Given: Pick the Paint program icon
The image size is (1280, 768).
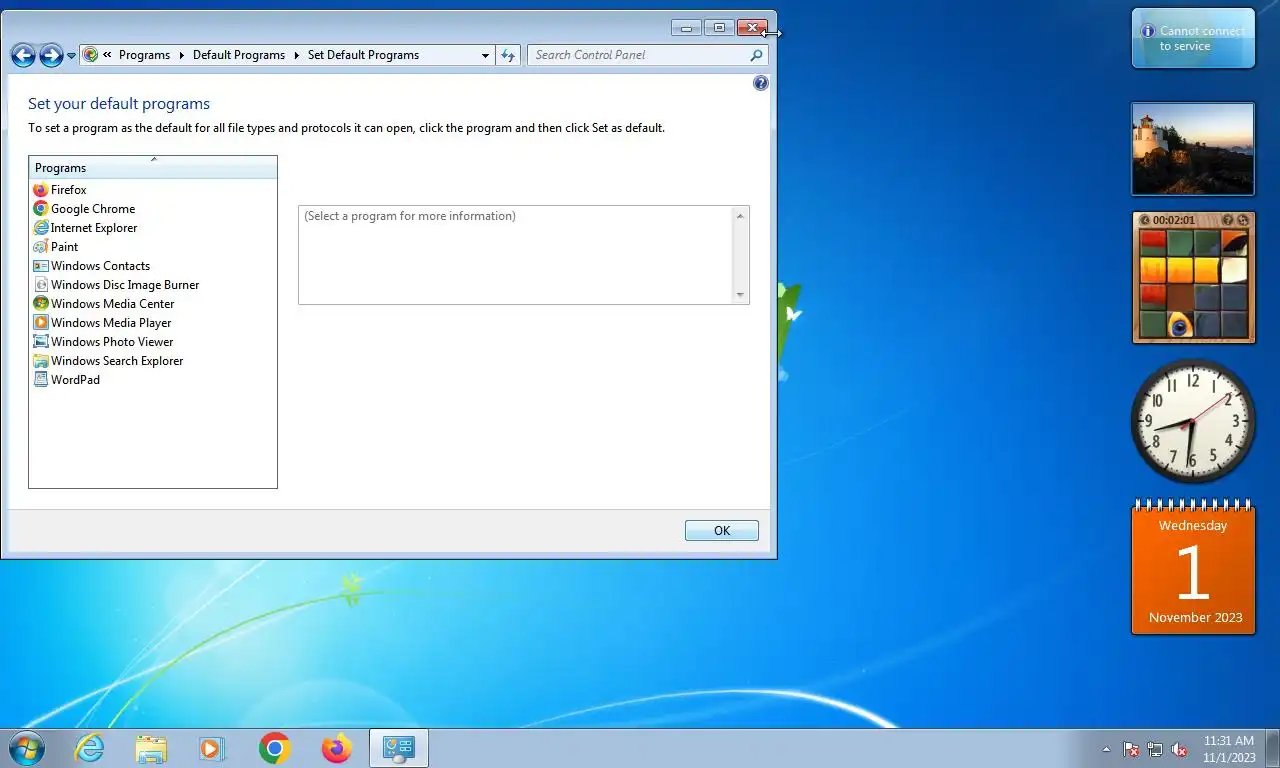Looking at the screenshot, I should click(41, 247).
